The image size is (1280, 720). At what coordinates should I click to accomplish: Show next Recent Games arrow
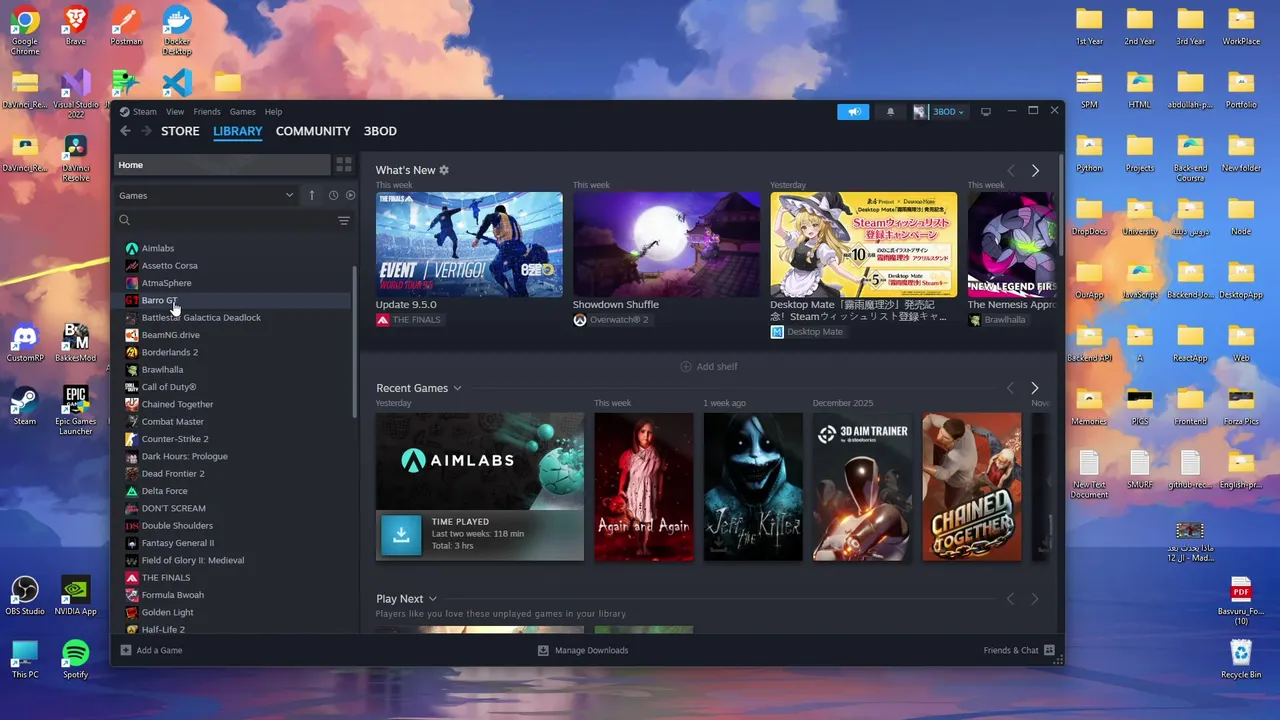pos(1035,388)
